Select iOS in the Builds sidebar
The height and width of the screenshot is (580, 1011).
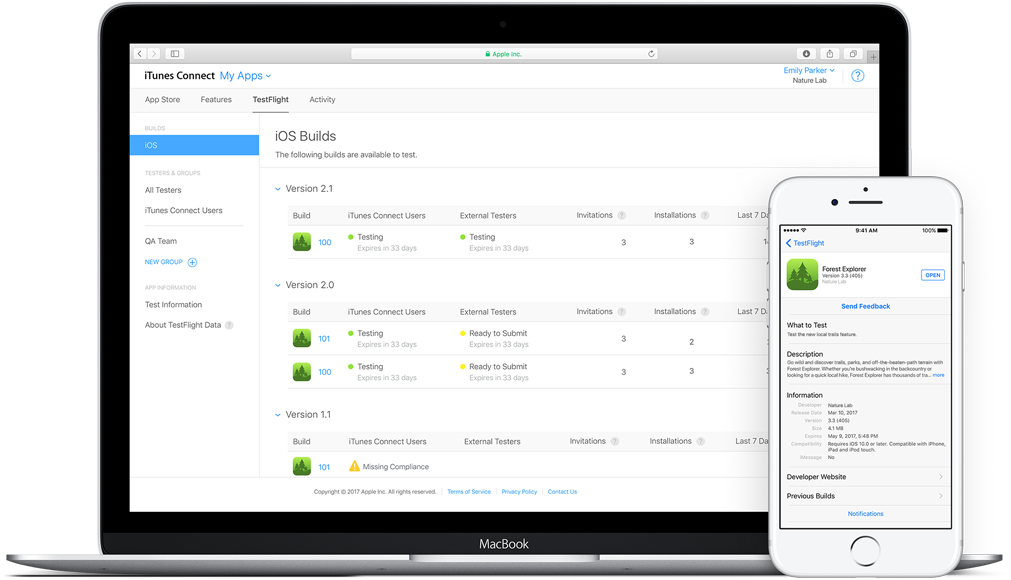click(194, 145)
